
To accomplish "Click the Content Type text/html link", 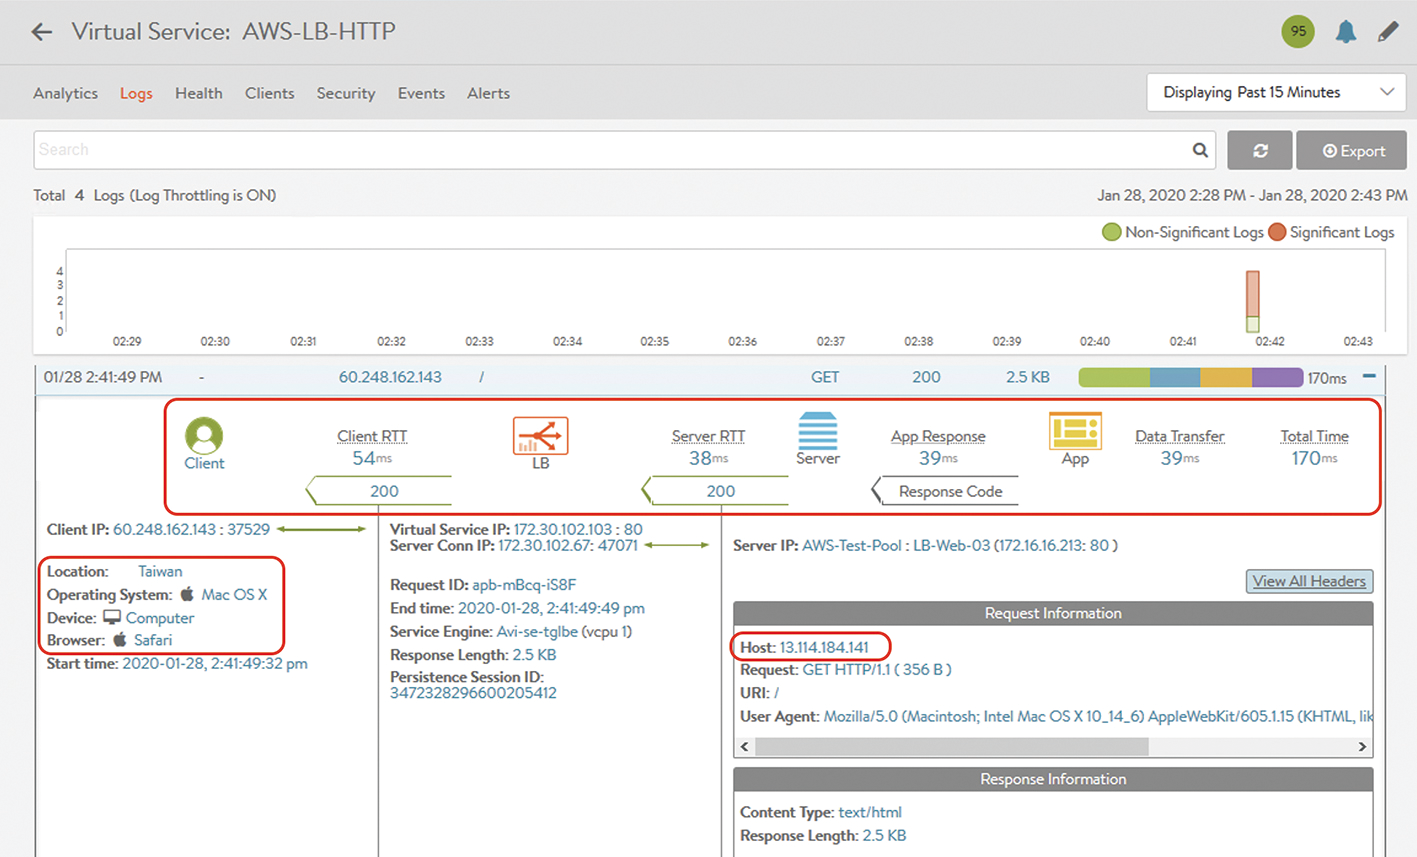I will (870, 812).
